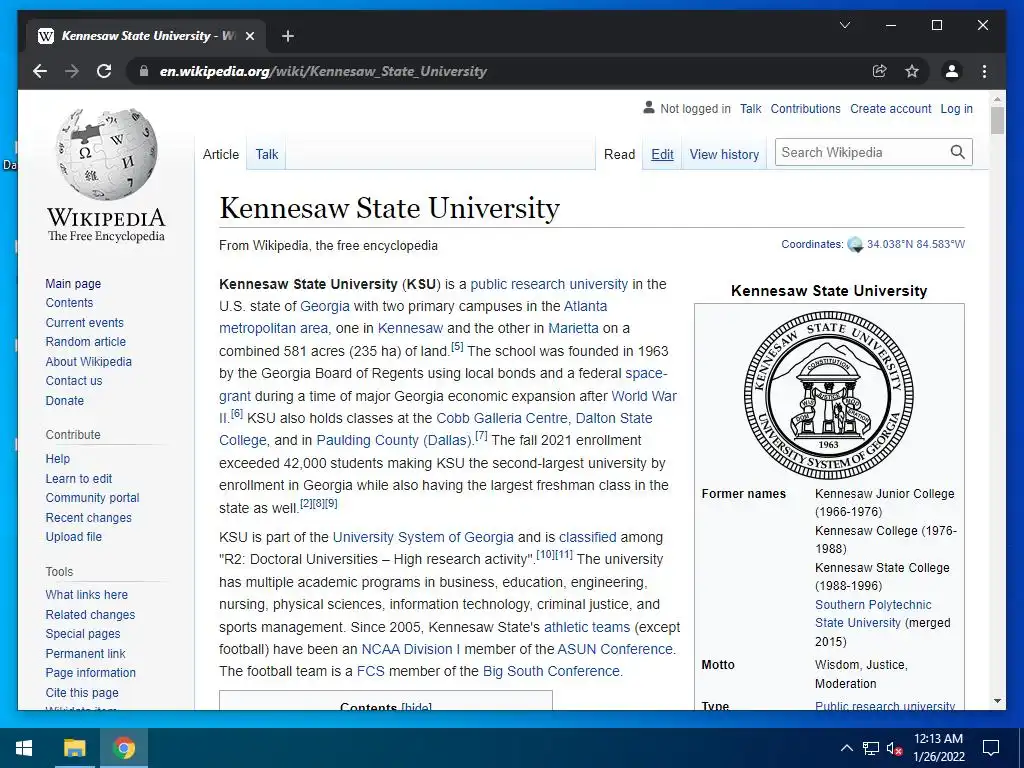The image size is (1024, 768).
Task: Click the Chrome taskbar icon
Action: click(124, 748)
